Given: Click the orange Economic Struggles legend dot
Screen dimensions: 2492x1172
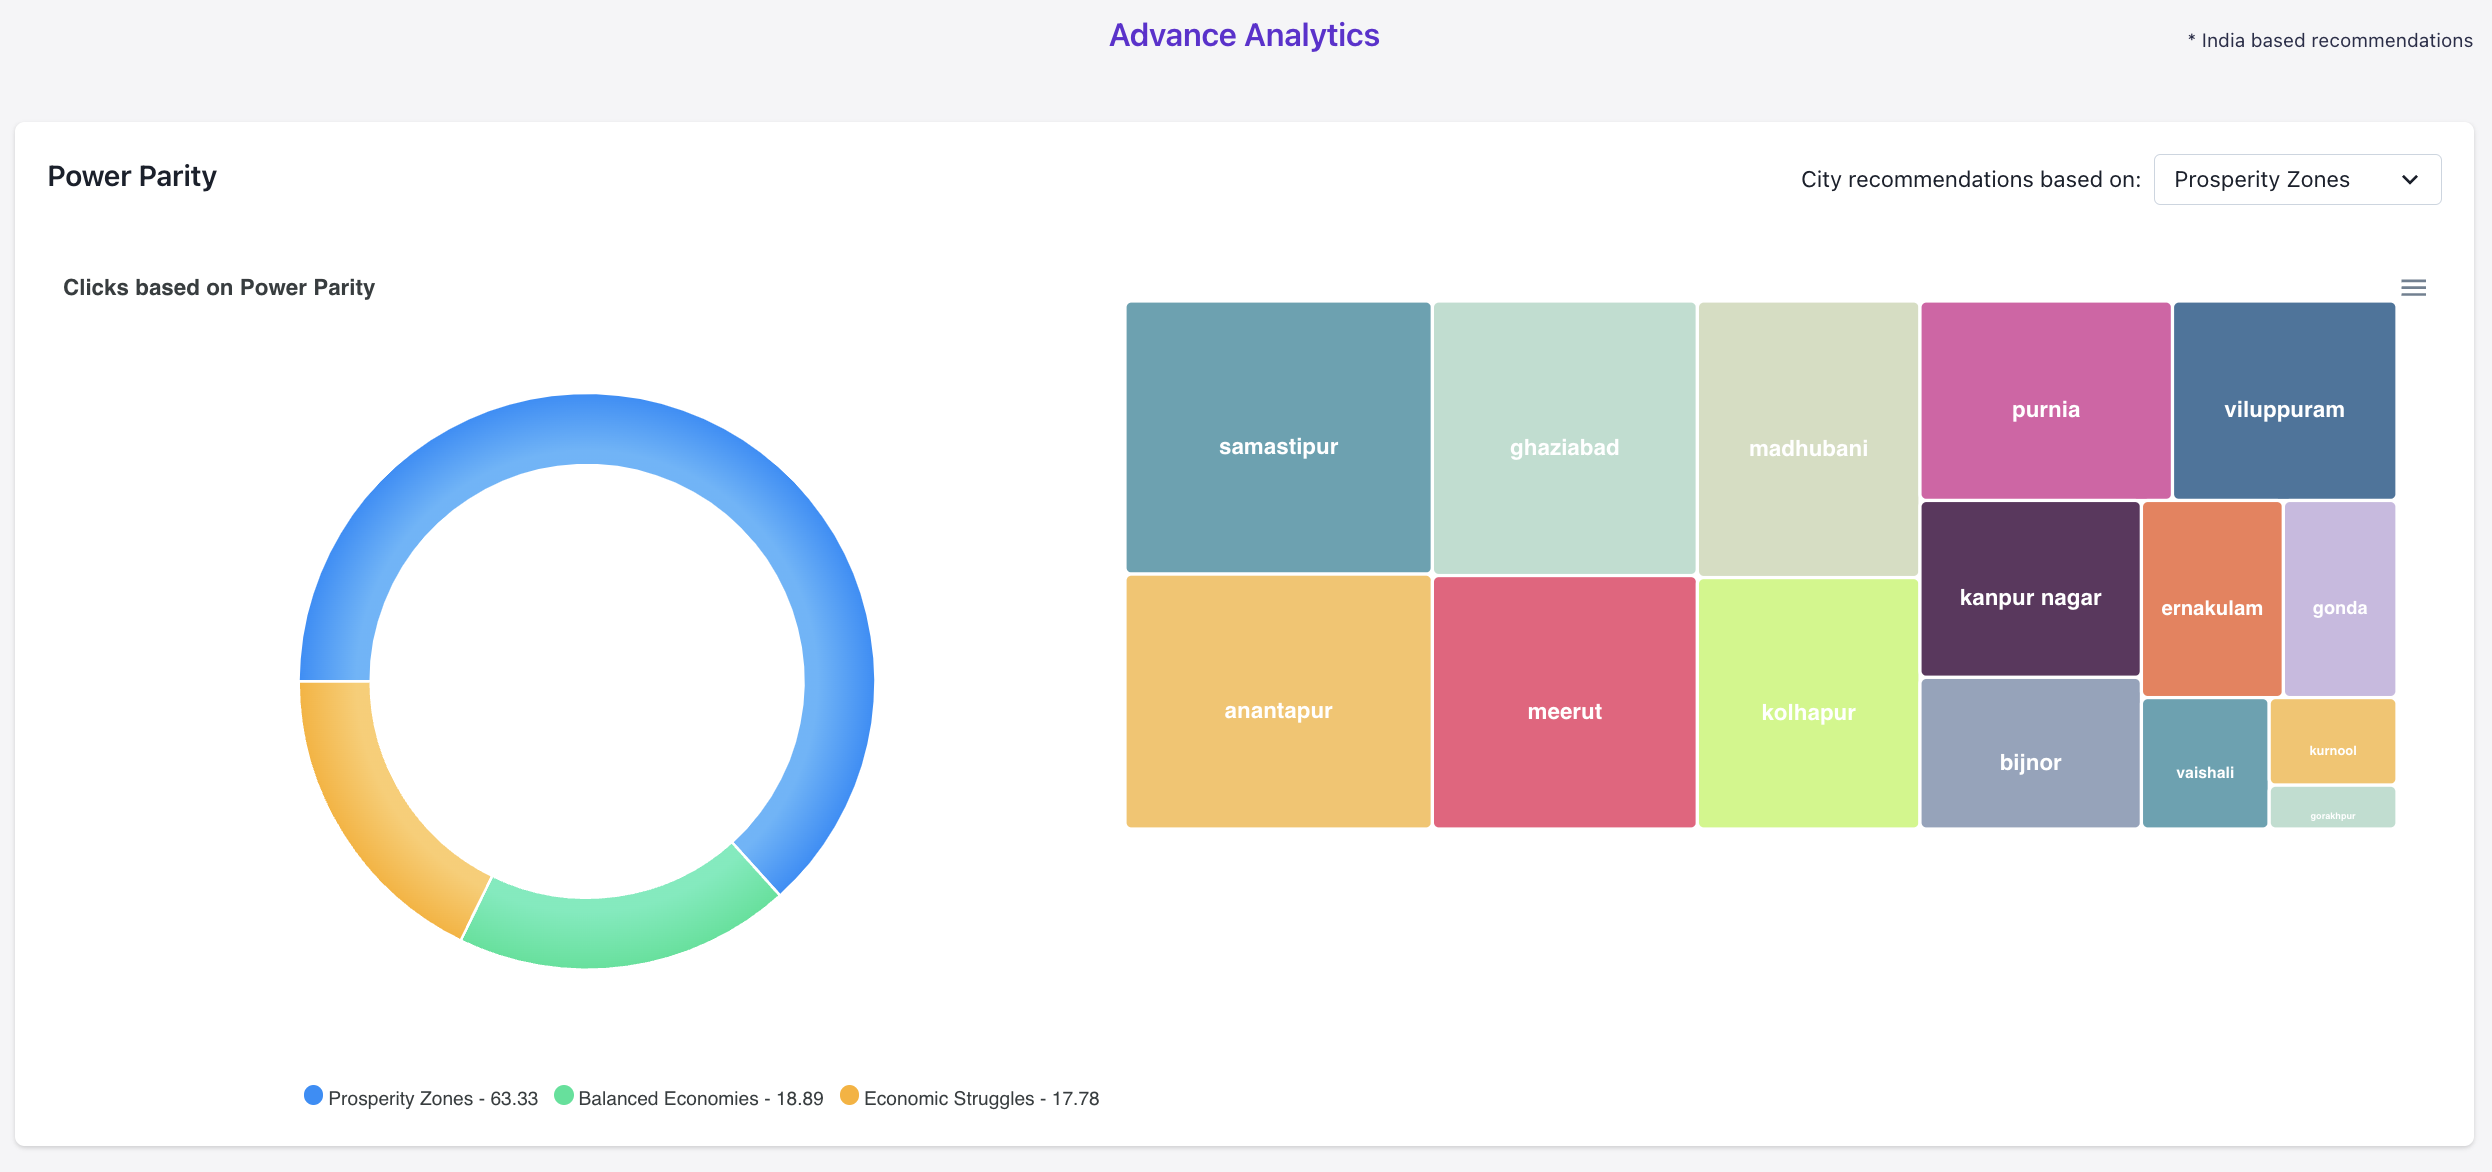Looking at the screenshot, I should tap(849, 1096).
